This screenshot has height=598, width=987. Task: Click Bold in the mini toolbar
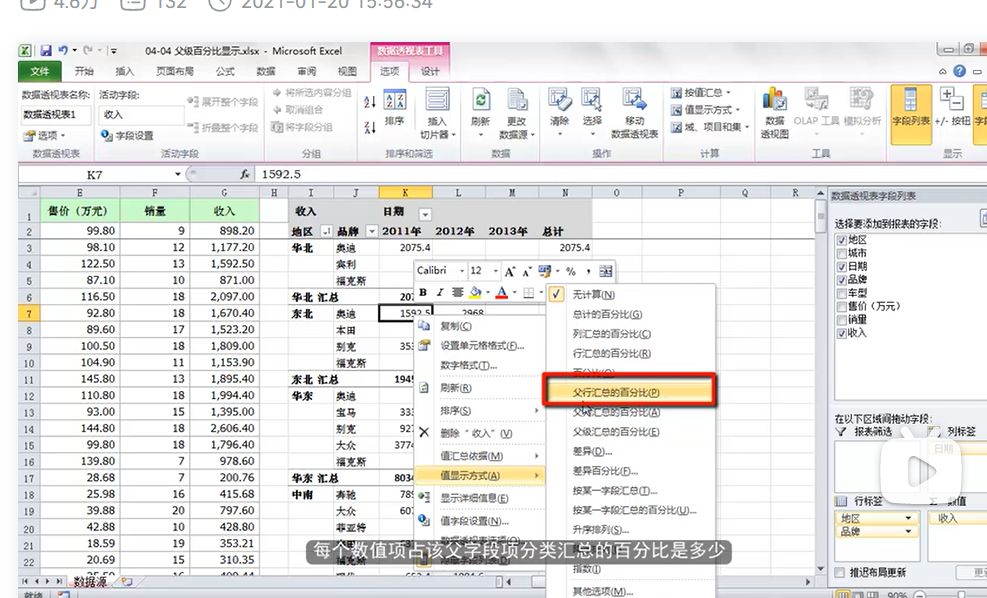(x=423, y=292)
